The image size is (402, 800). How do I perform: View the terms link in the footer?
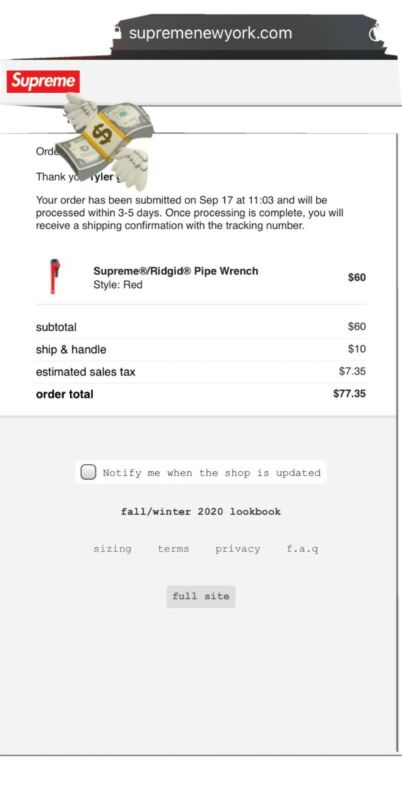[x=173, y=549]
